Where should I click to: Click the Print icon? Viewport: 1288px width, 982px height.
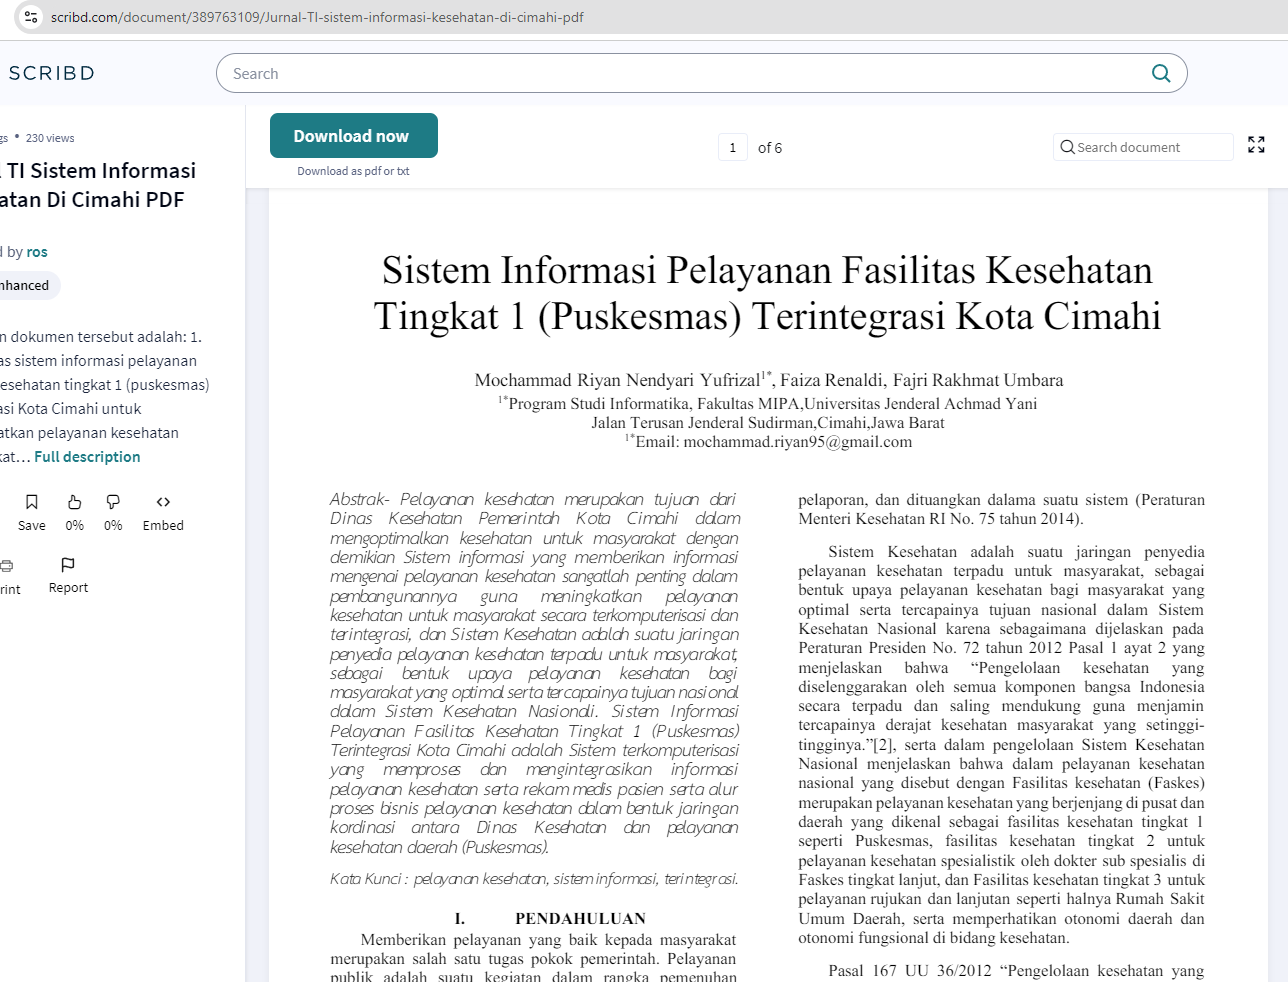(x=7, y=566)
